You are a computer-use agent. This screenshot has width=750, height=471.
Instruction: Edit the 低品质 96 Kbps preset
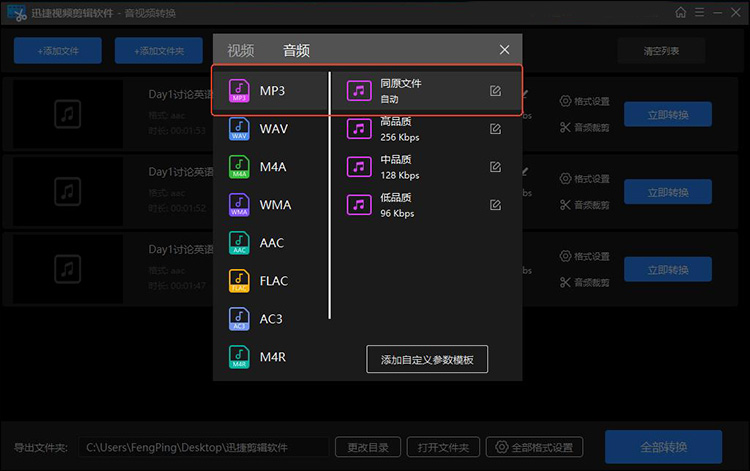click(495, 205)
